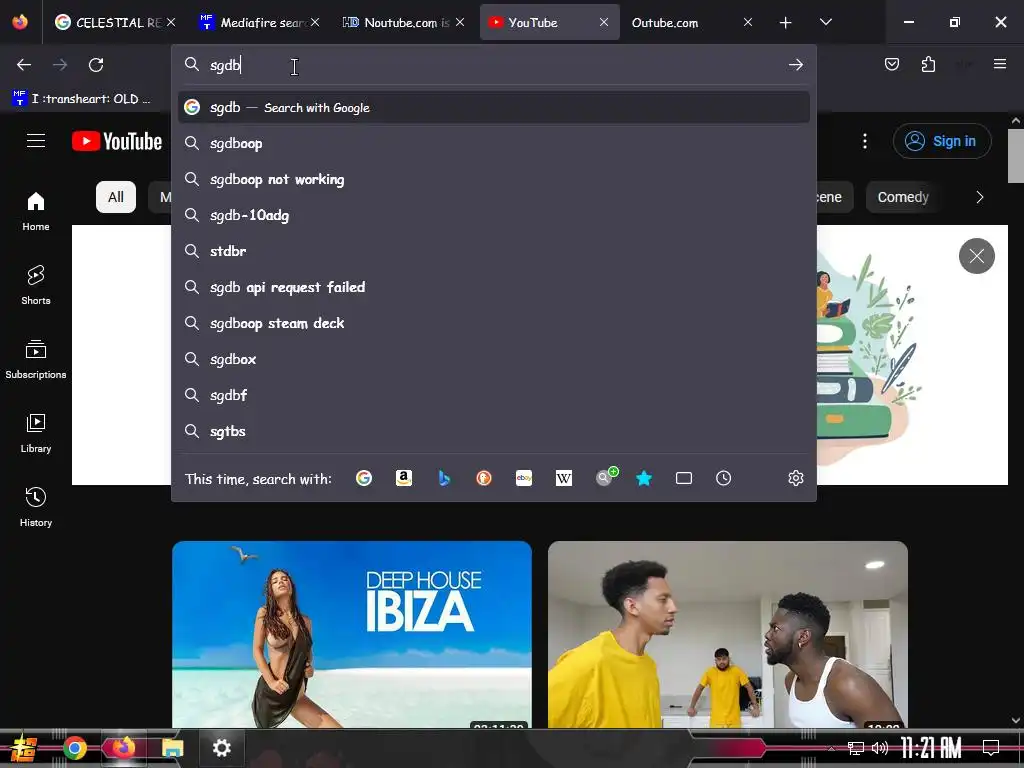Choose the sgdboop not working suggestion
1024x768 pixels.
(x=494, y=180)
